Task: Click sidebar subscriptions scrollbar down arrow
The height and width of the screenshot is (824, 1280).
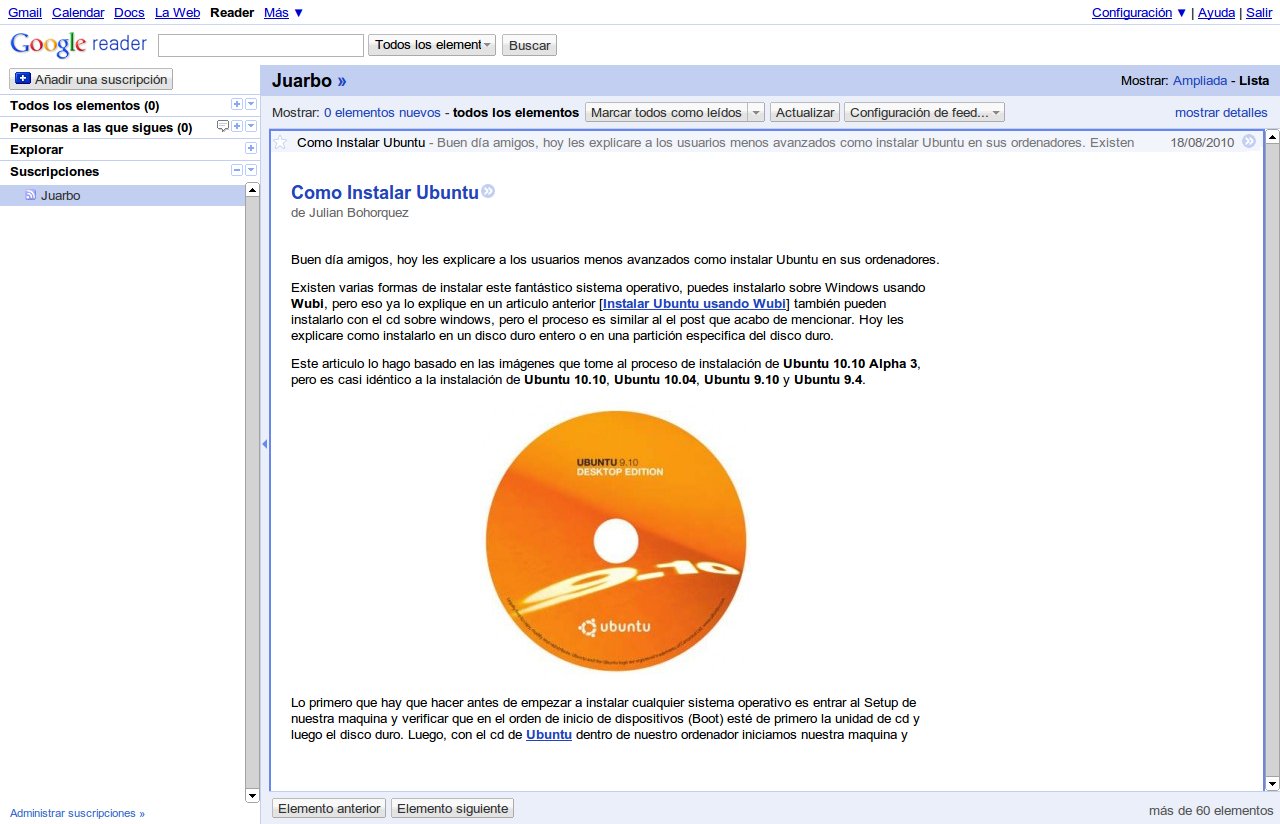Action: pyautogui.click(x=252, y=795)
